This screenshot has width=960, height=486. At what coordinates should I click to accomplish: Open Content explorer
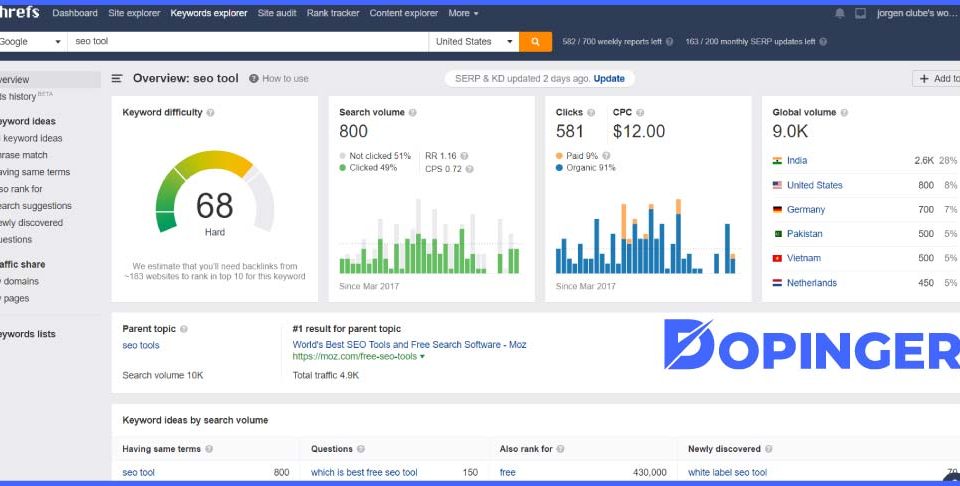[x=403, y=13]
